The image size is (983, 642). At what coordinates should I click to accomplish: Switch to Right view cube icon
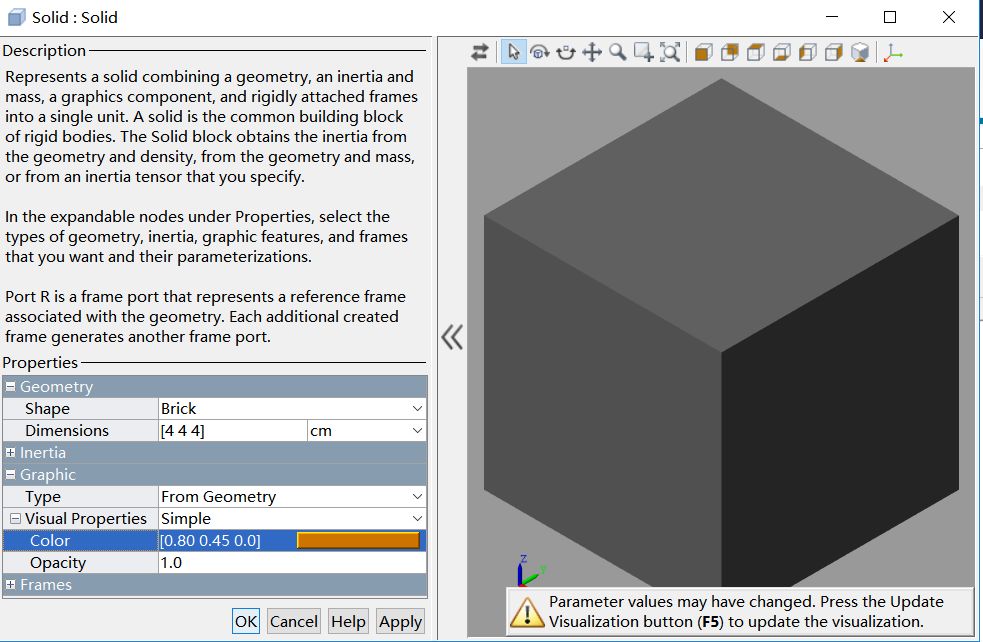point(833,52)
